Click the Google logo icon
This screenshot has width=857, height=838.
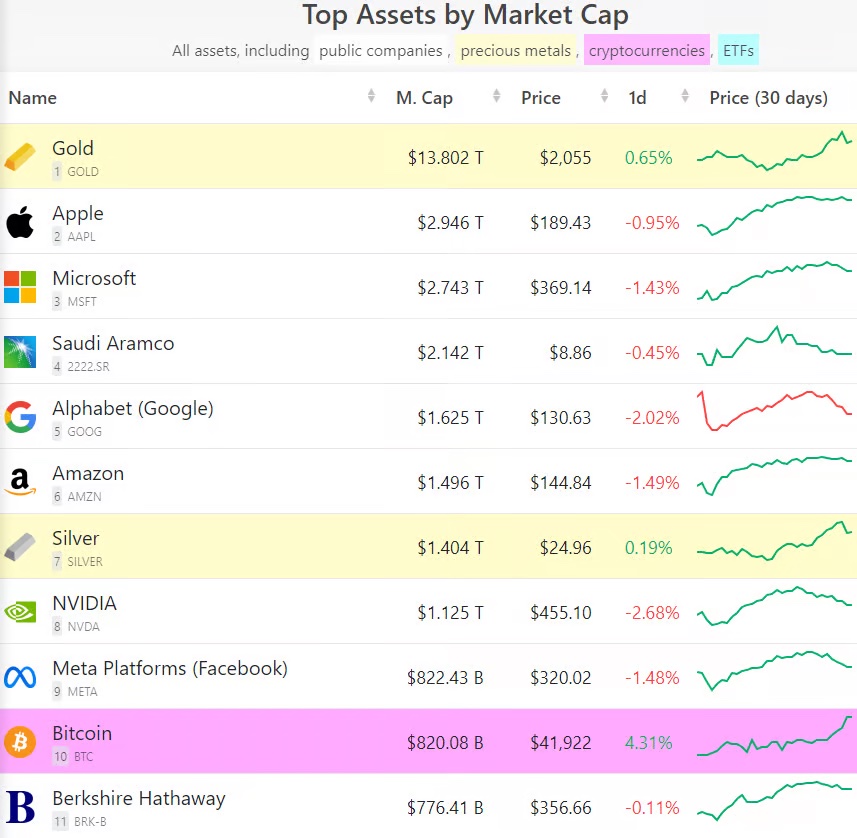(x=20, y=417)
